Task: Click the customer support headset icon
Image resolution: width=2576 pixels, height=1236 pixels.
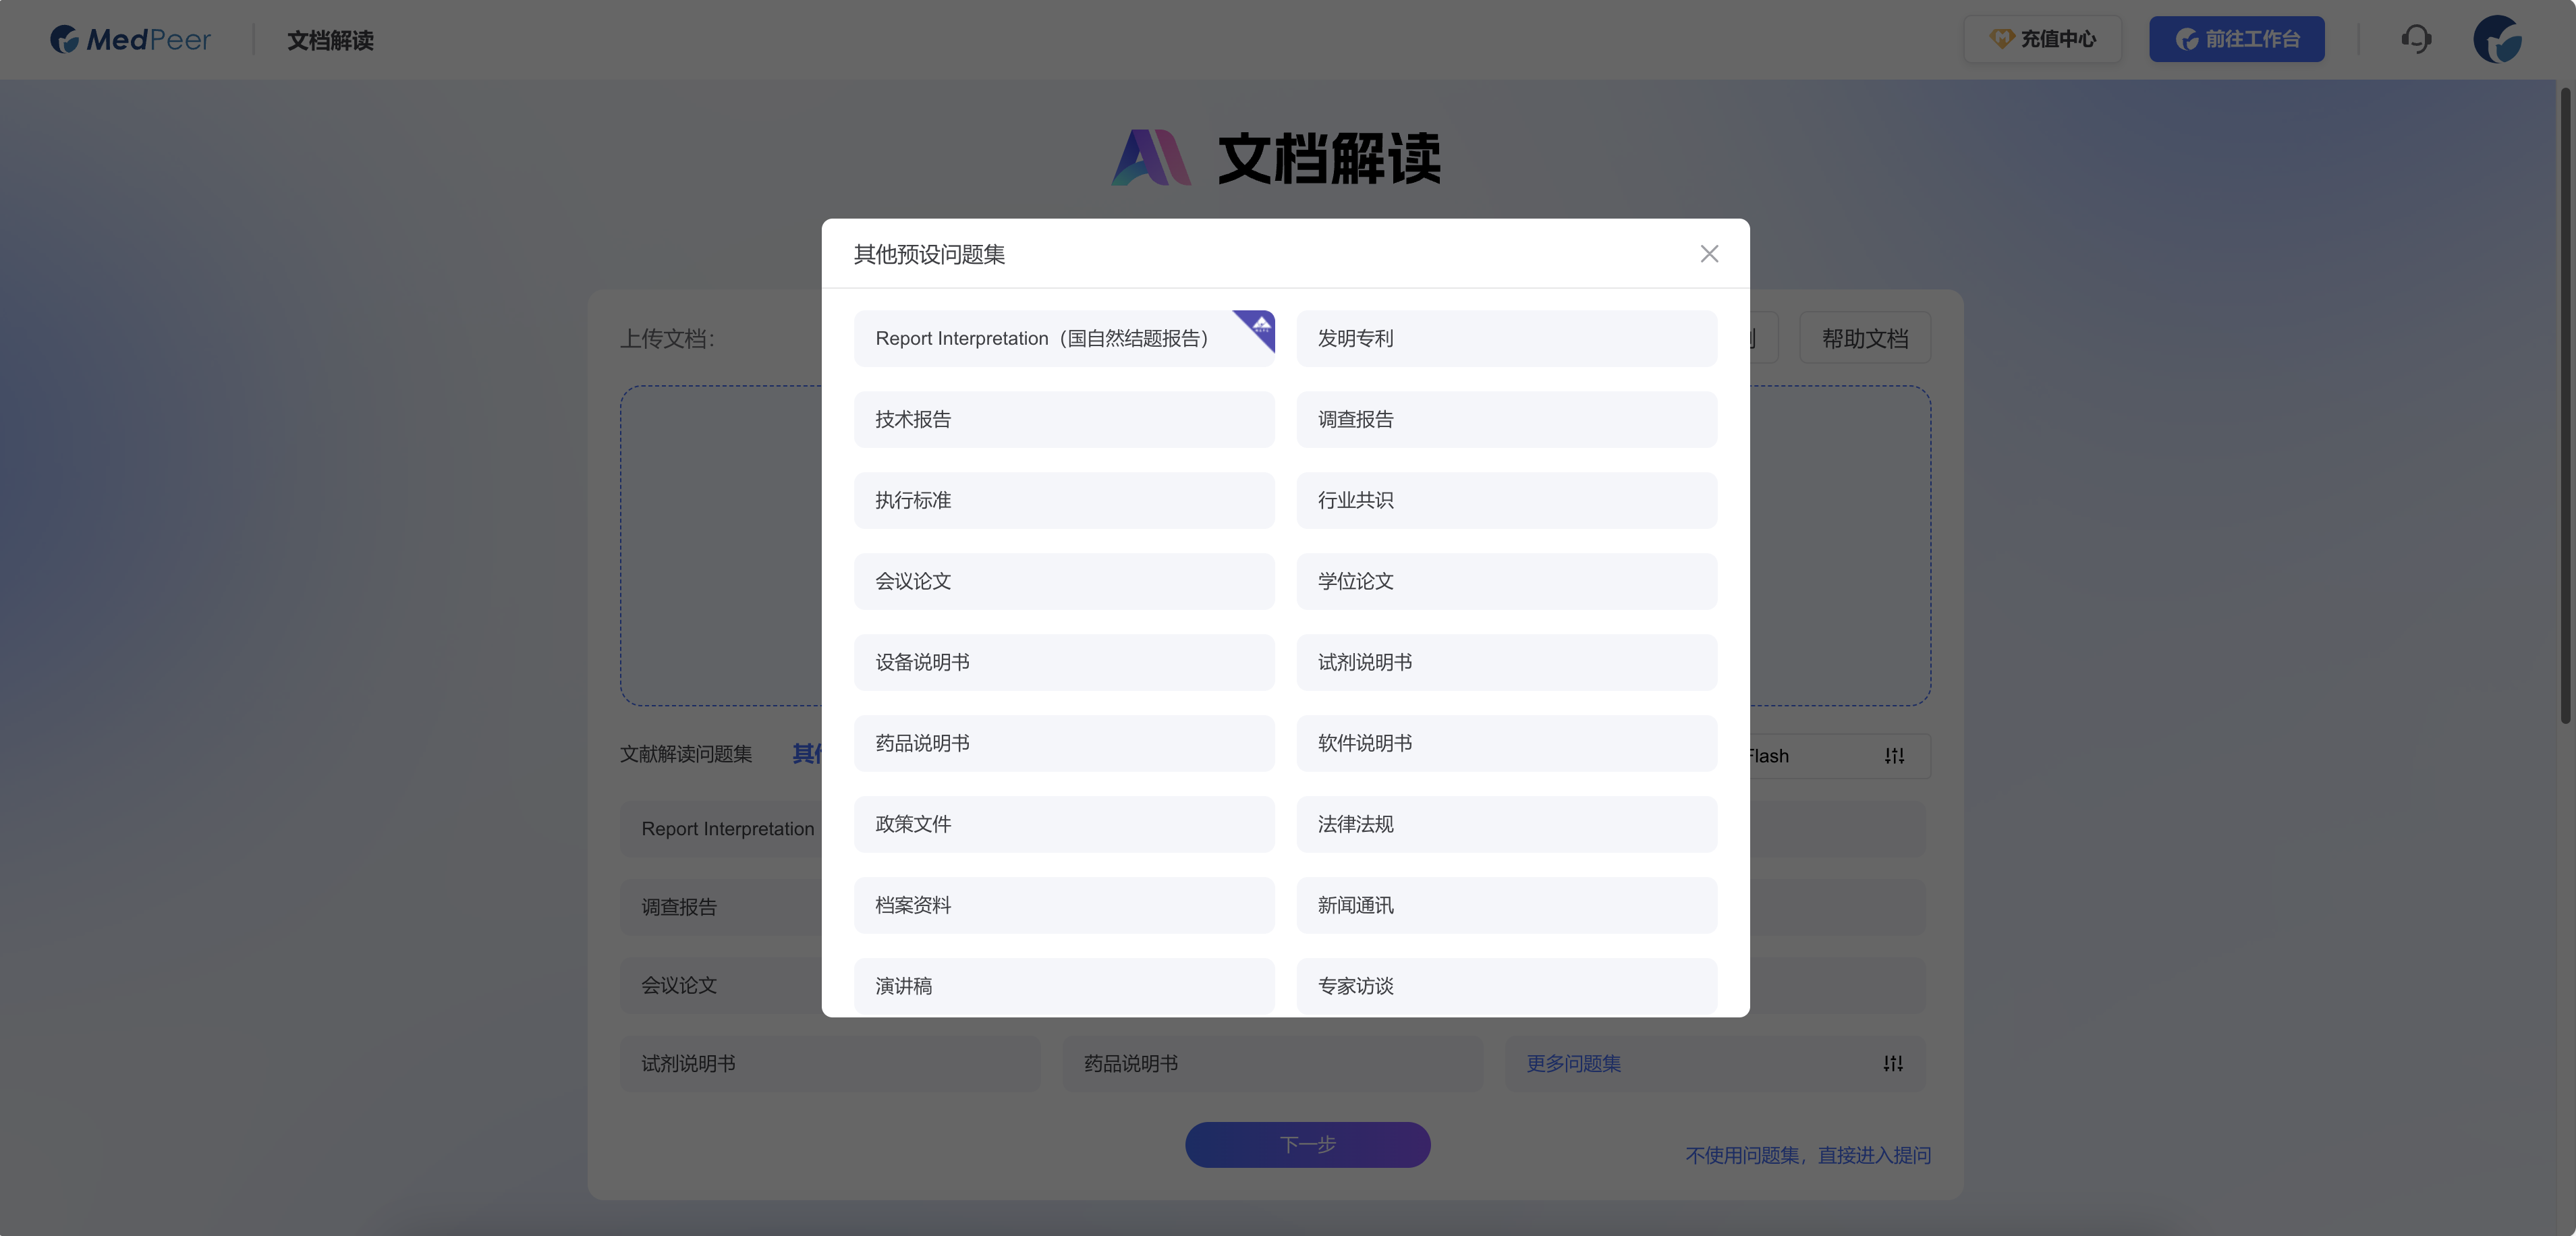Action: coord(2417,39)
